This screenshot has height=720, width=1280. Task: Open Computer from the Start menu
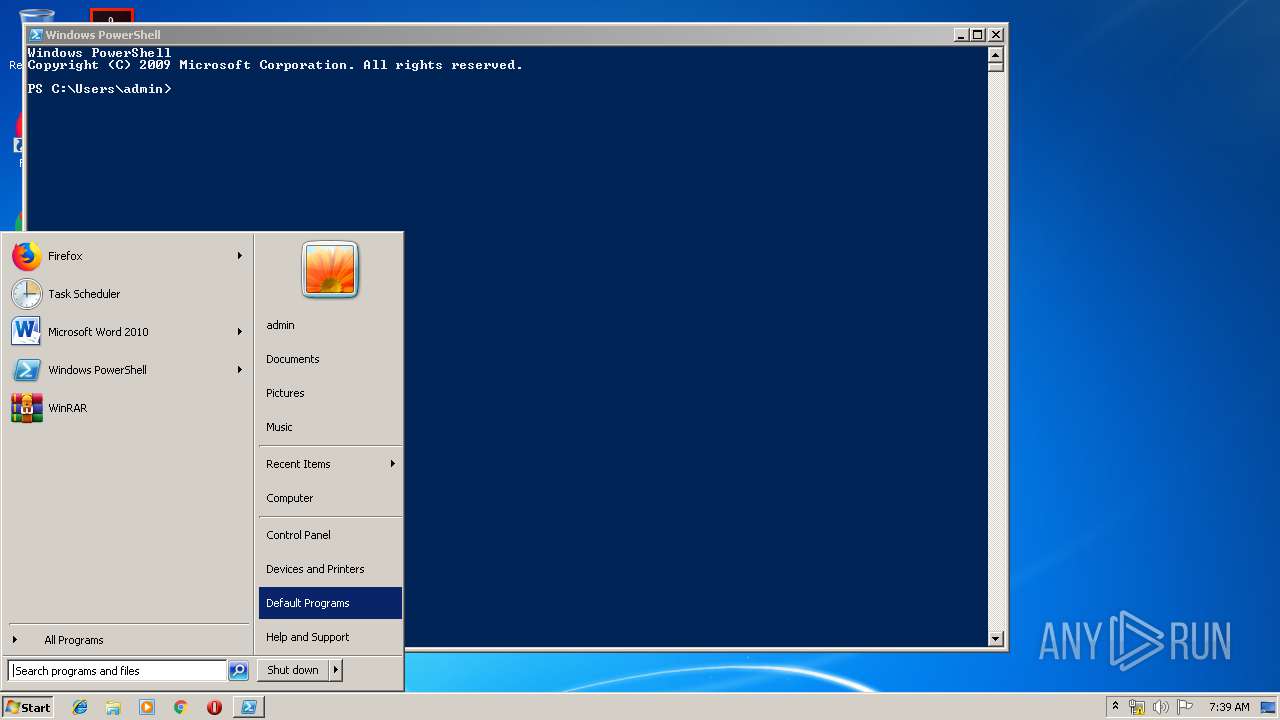[330, 498]
